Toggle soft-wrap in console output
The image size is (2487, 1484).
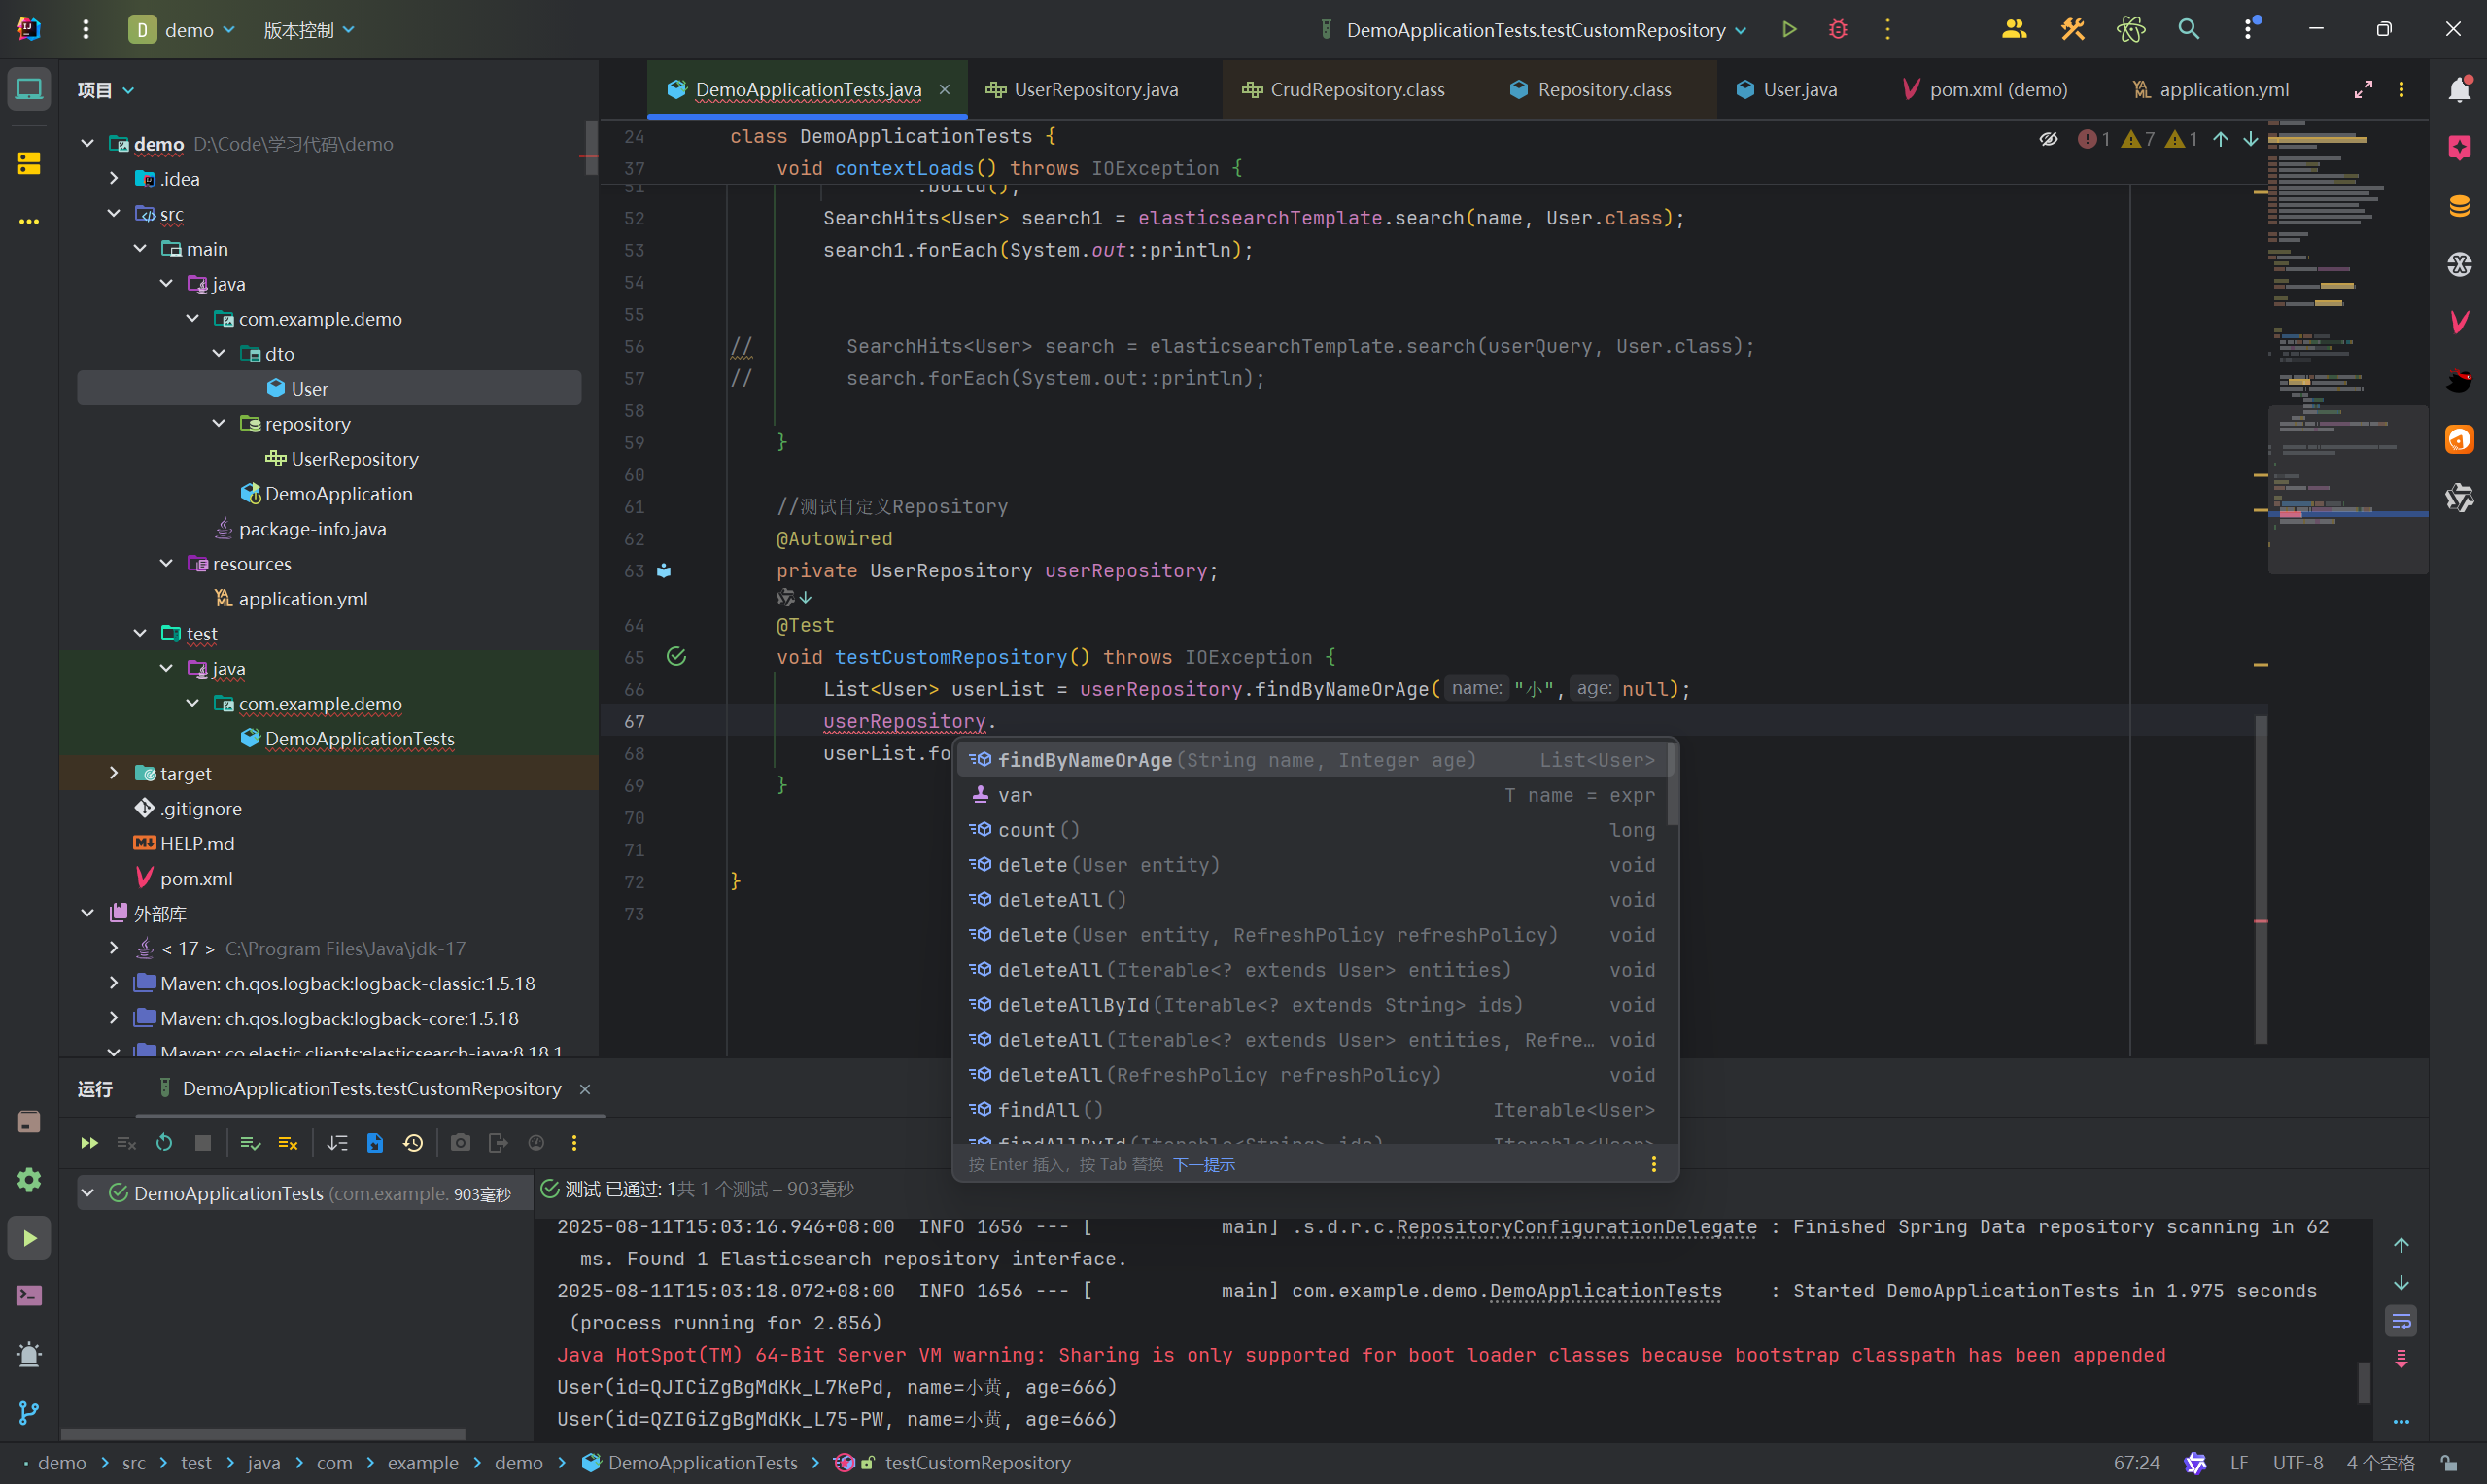pos(2401,1321)
